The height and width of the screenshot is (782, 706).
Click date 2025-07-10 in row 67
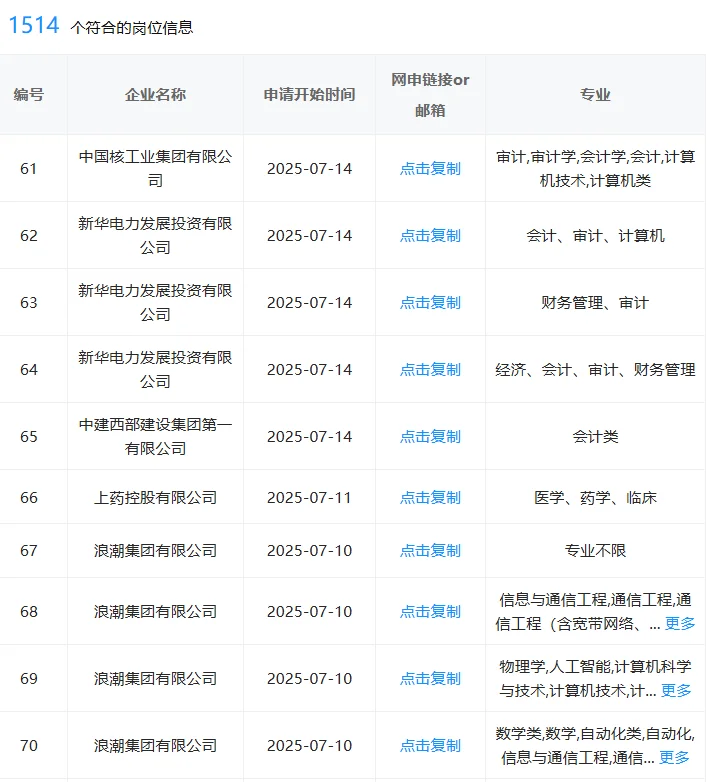pos(309,551)
